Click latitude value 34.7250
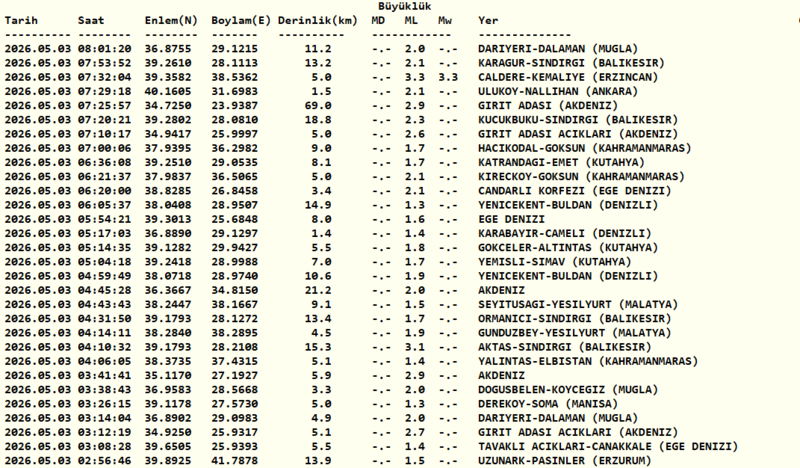This screenshot has width=800, height=468. 168,106
